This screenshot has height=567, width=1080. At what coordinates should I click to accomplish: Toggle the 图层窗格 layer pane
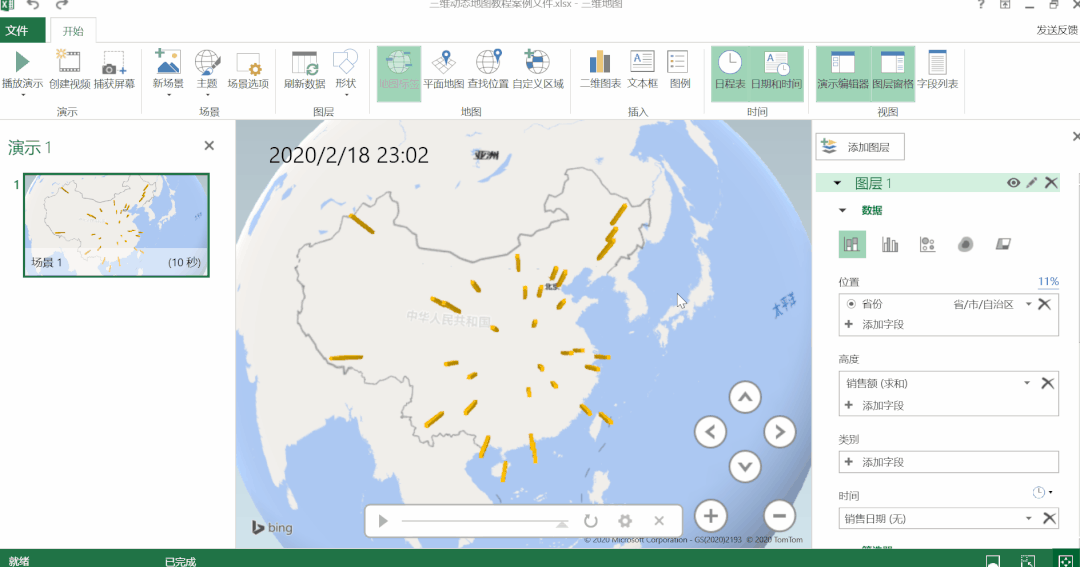click(893, 74)
